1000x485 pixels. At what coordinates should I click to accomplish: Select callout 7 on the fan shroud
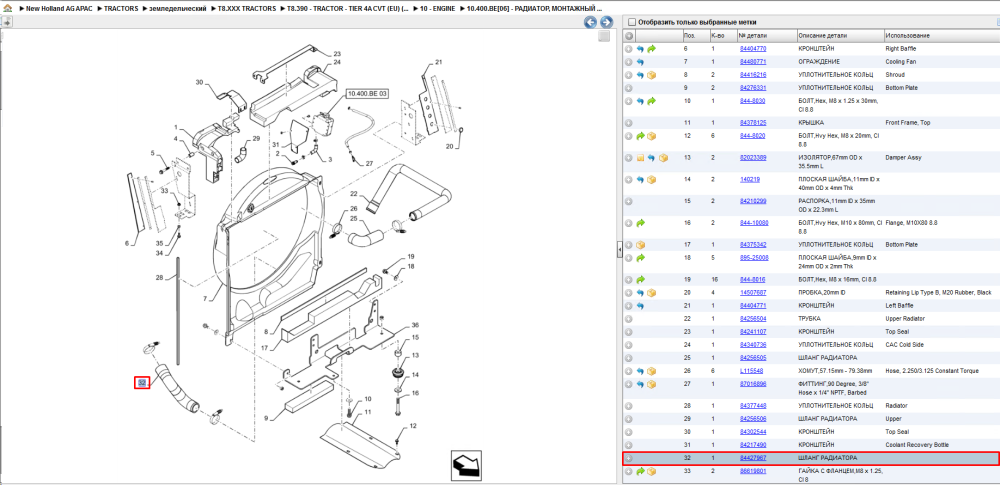tap(207, 299)
